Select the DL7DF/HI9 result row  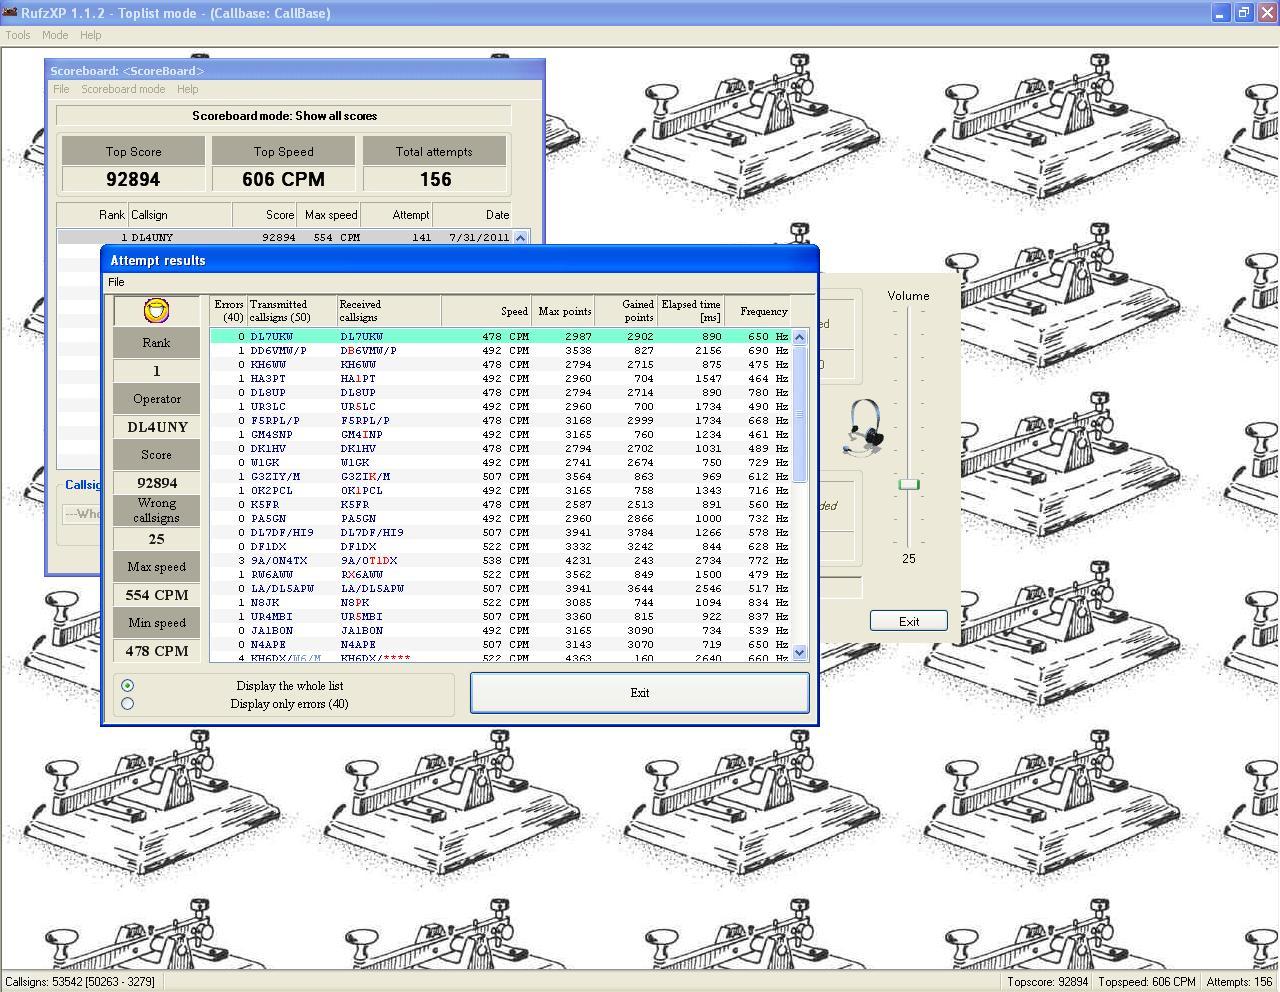point(501,533)
